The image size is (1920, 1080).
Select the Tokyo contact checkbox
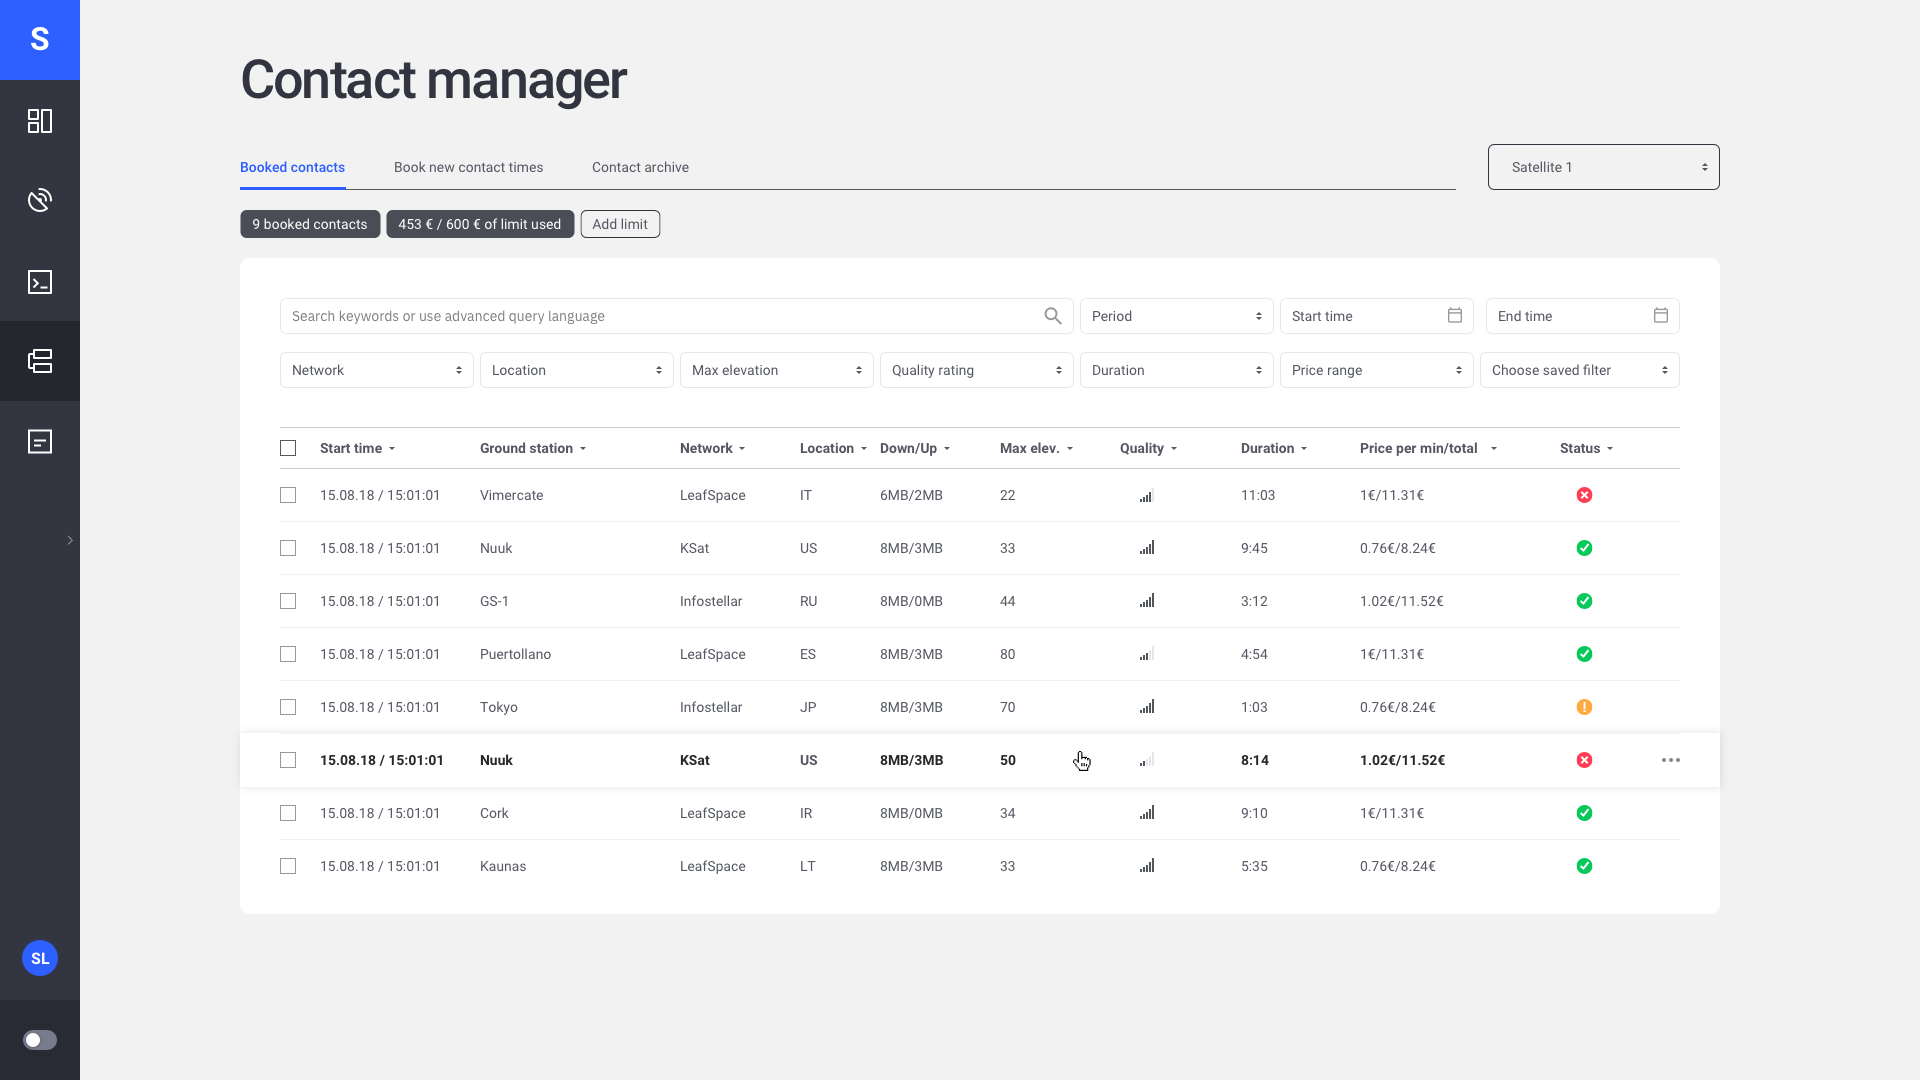[x=288, y=707]
